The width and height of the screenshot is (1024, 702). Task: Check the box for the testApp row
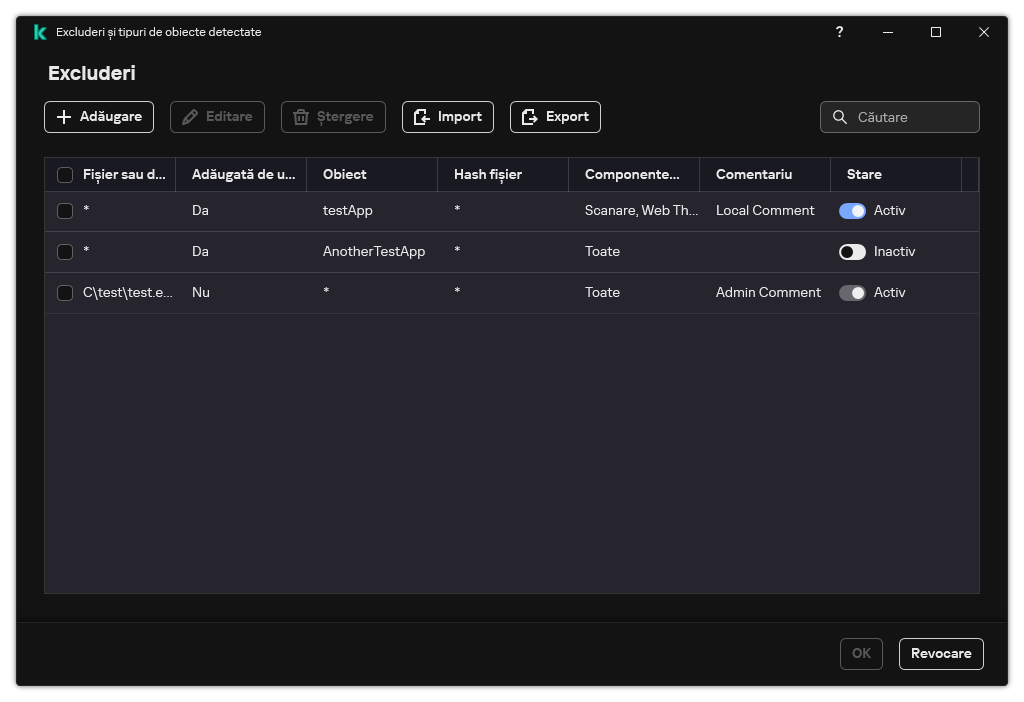[x=65, y=211]
